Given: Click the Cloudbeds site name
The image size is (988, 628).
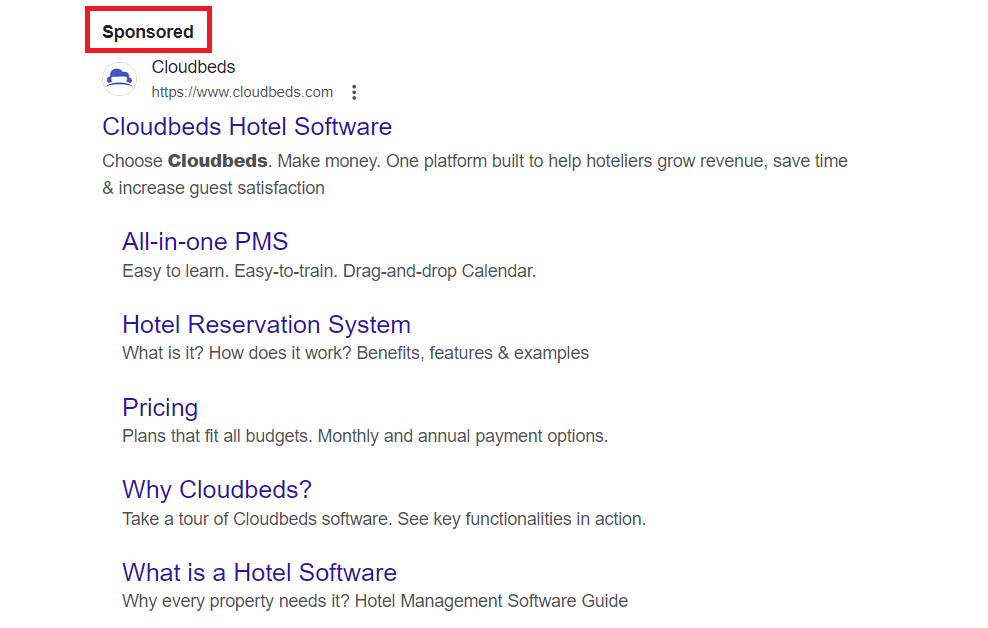Looking at the screenshot, I should point(193,67).
